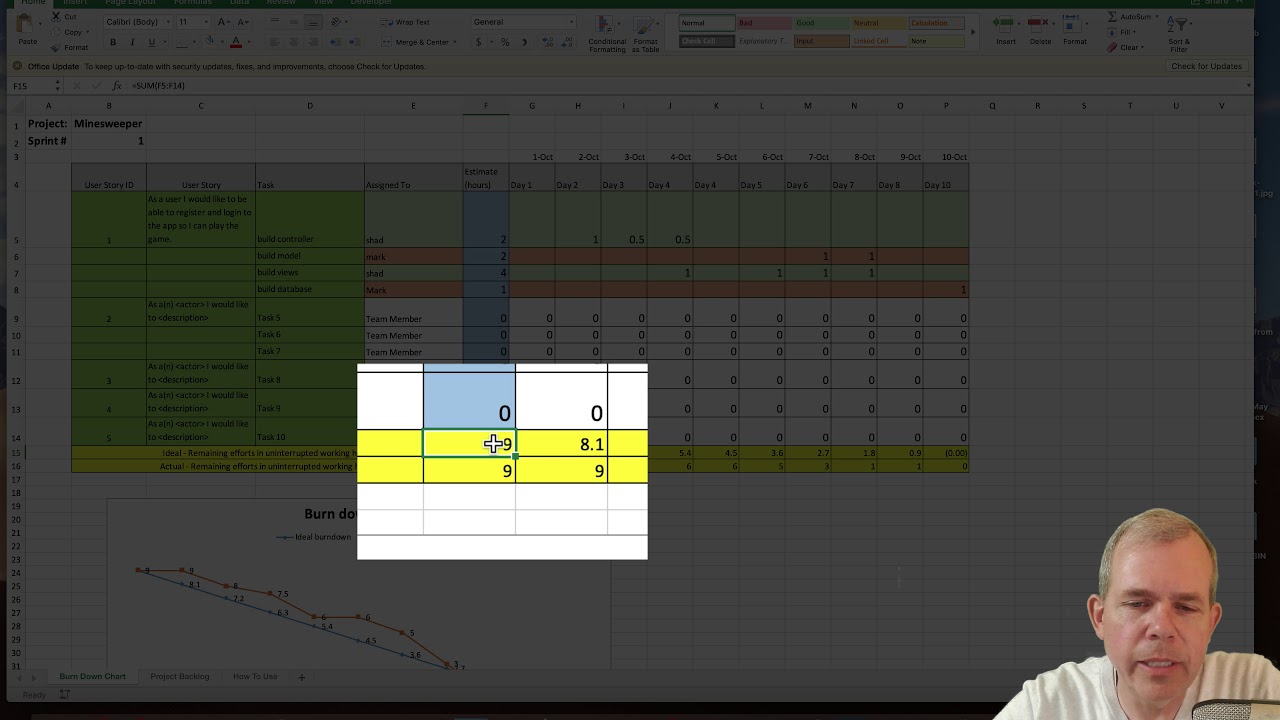Apply the Borders button
Viewport: 1280px width, 720px height.
coord(181,42)
